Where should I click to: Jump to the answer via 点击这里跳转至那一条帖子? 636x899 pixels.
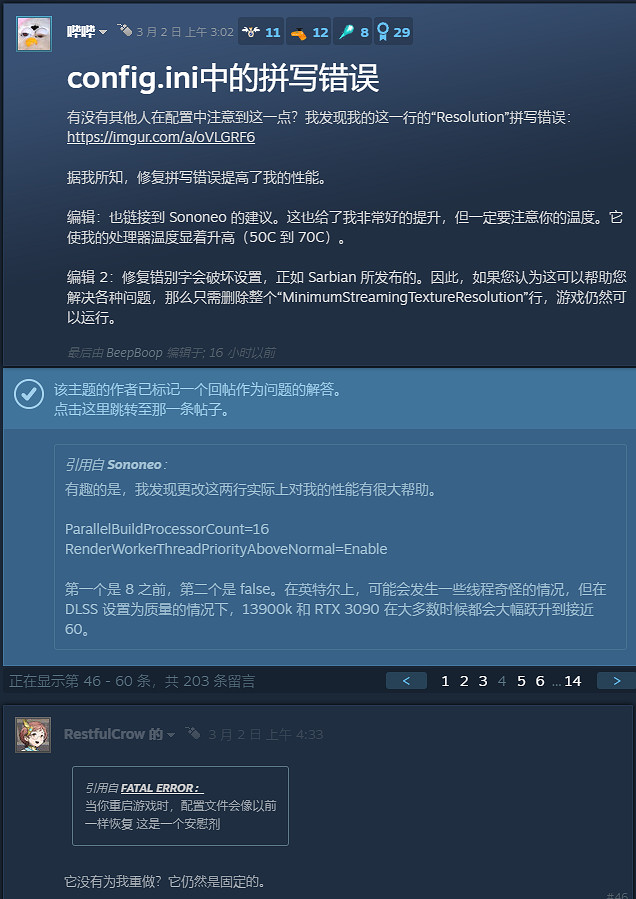click(141, 411)
